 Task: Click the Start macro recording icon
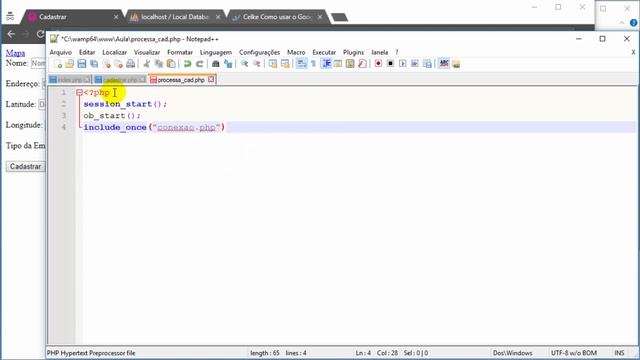tap(378, 64)
